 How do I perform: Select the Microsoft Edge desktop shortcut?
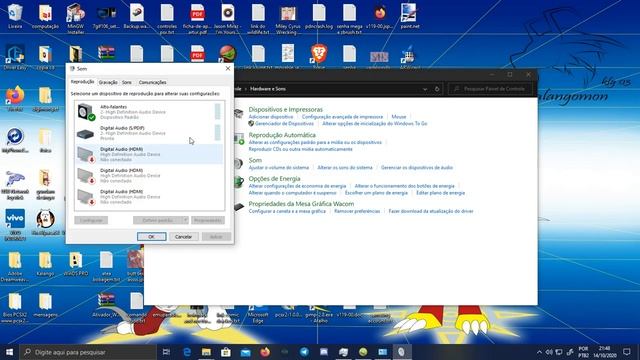258,314
